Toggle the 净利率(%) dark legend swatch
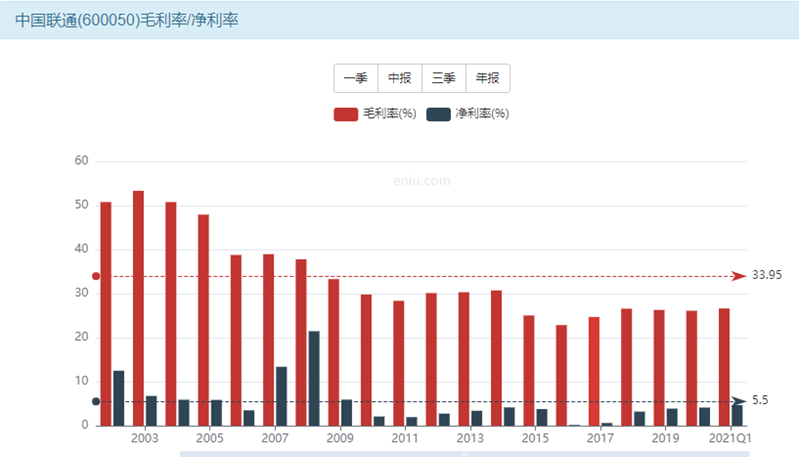Image resolution: width=799 pixels, height=457 pixels. click(438, 114)
